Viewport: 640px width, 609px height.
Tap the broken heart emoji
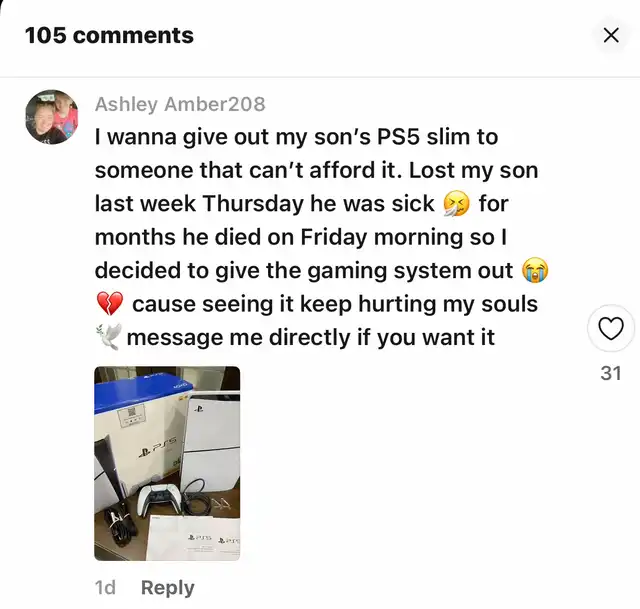109,304
